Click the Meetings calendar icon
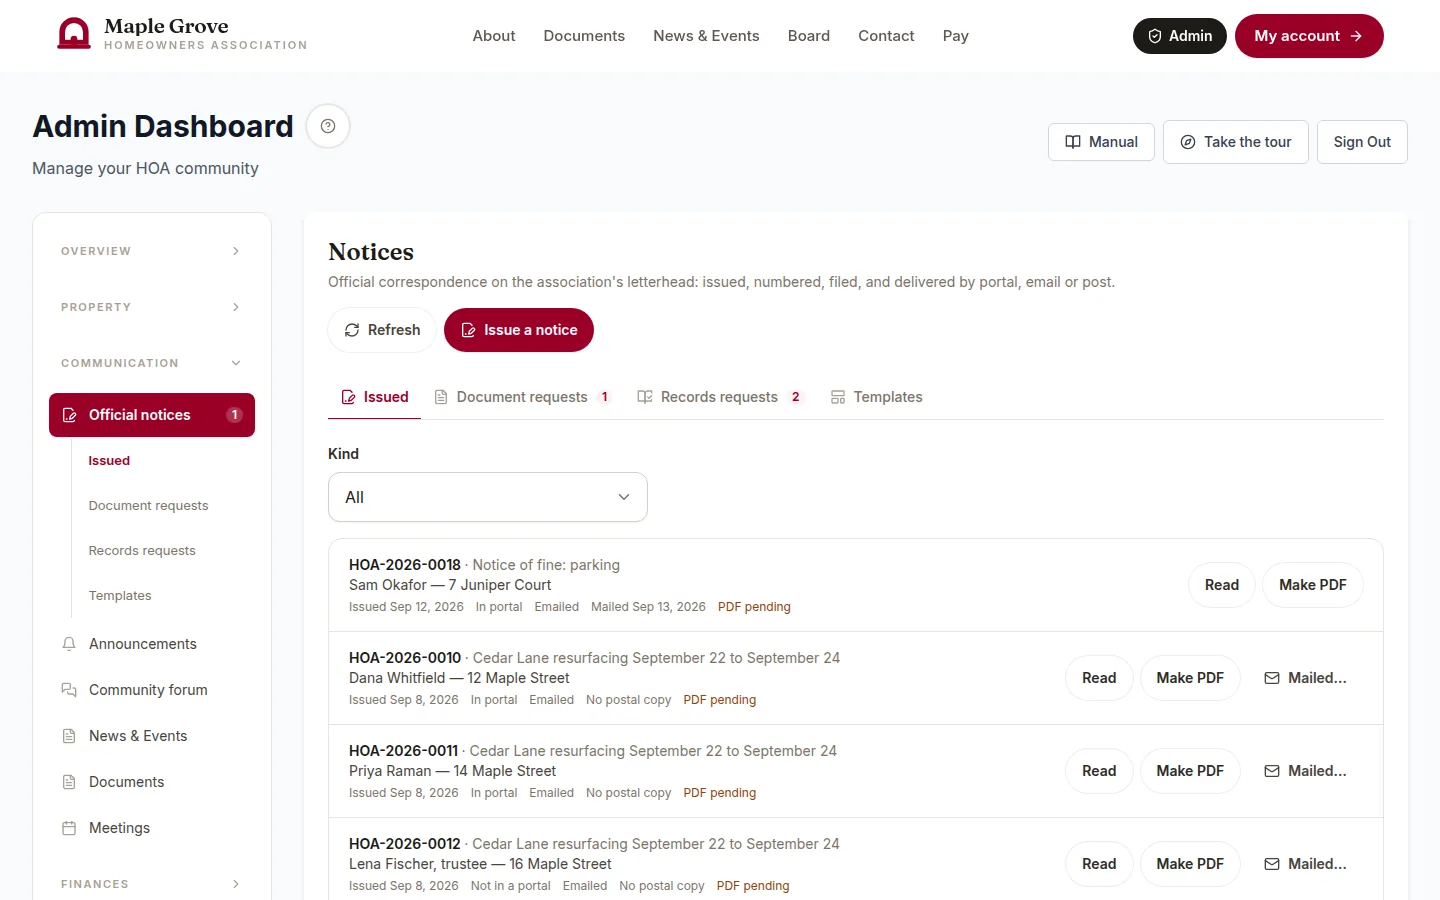This screenshot has width=1440, height=900. 69,828
